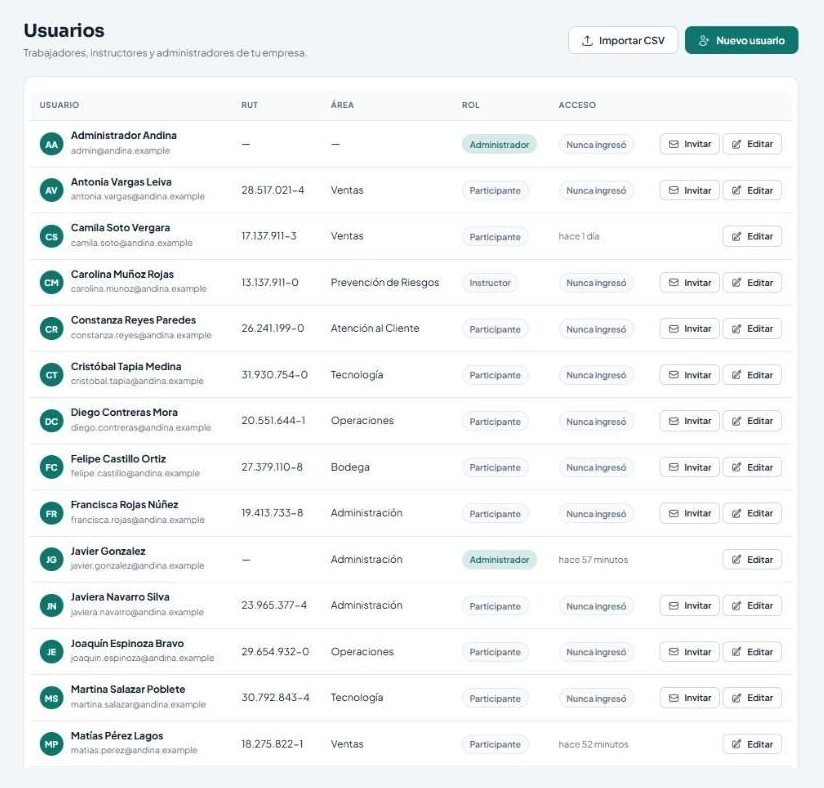Click Prevención de Riesgos area cell
The width and height of the screenshot is (824, 788).
coord(385,283)
